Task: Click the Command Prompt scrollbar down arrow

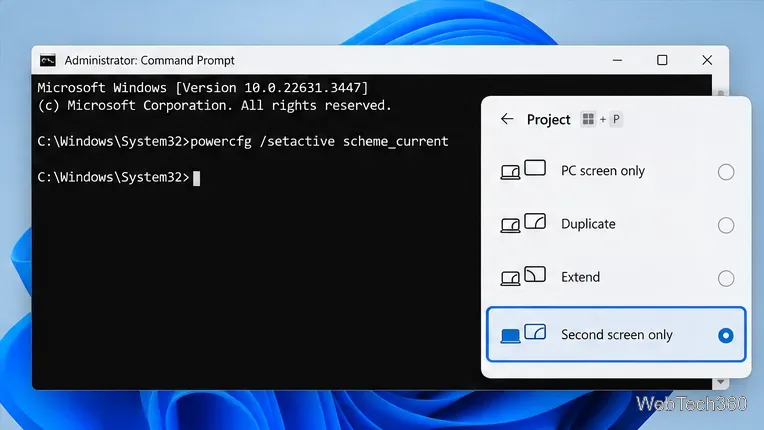Action: 720,383
